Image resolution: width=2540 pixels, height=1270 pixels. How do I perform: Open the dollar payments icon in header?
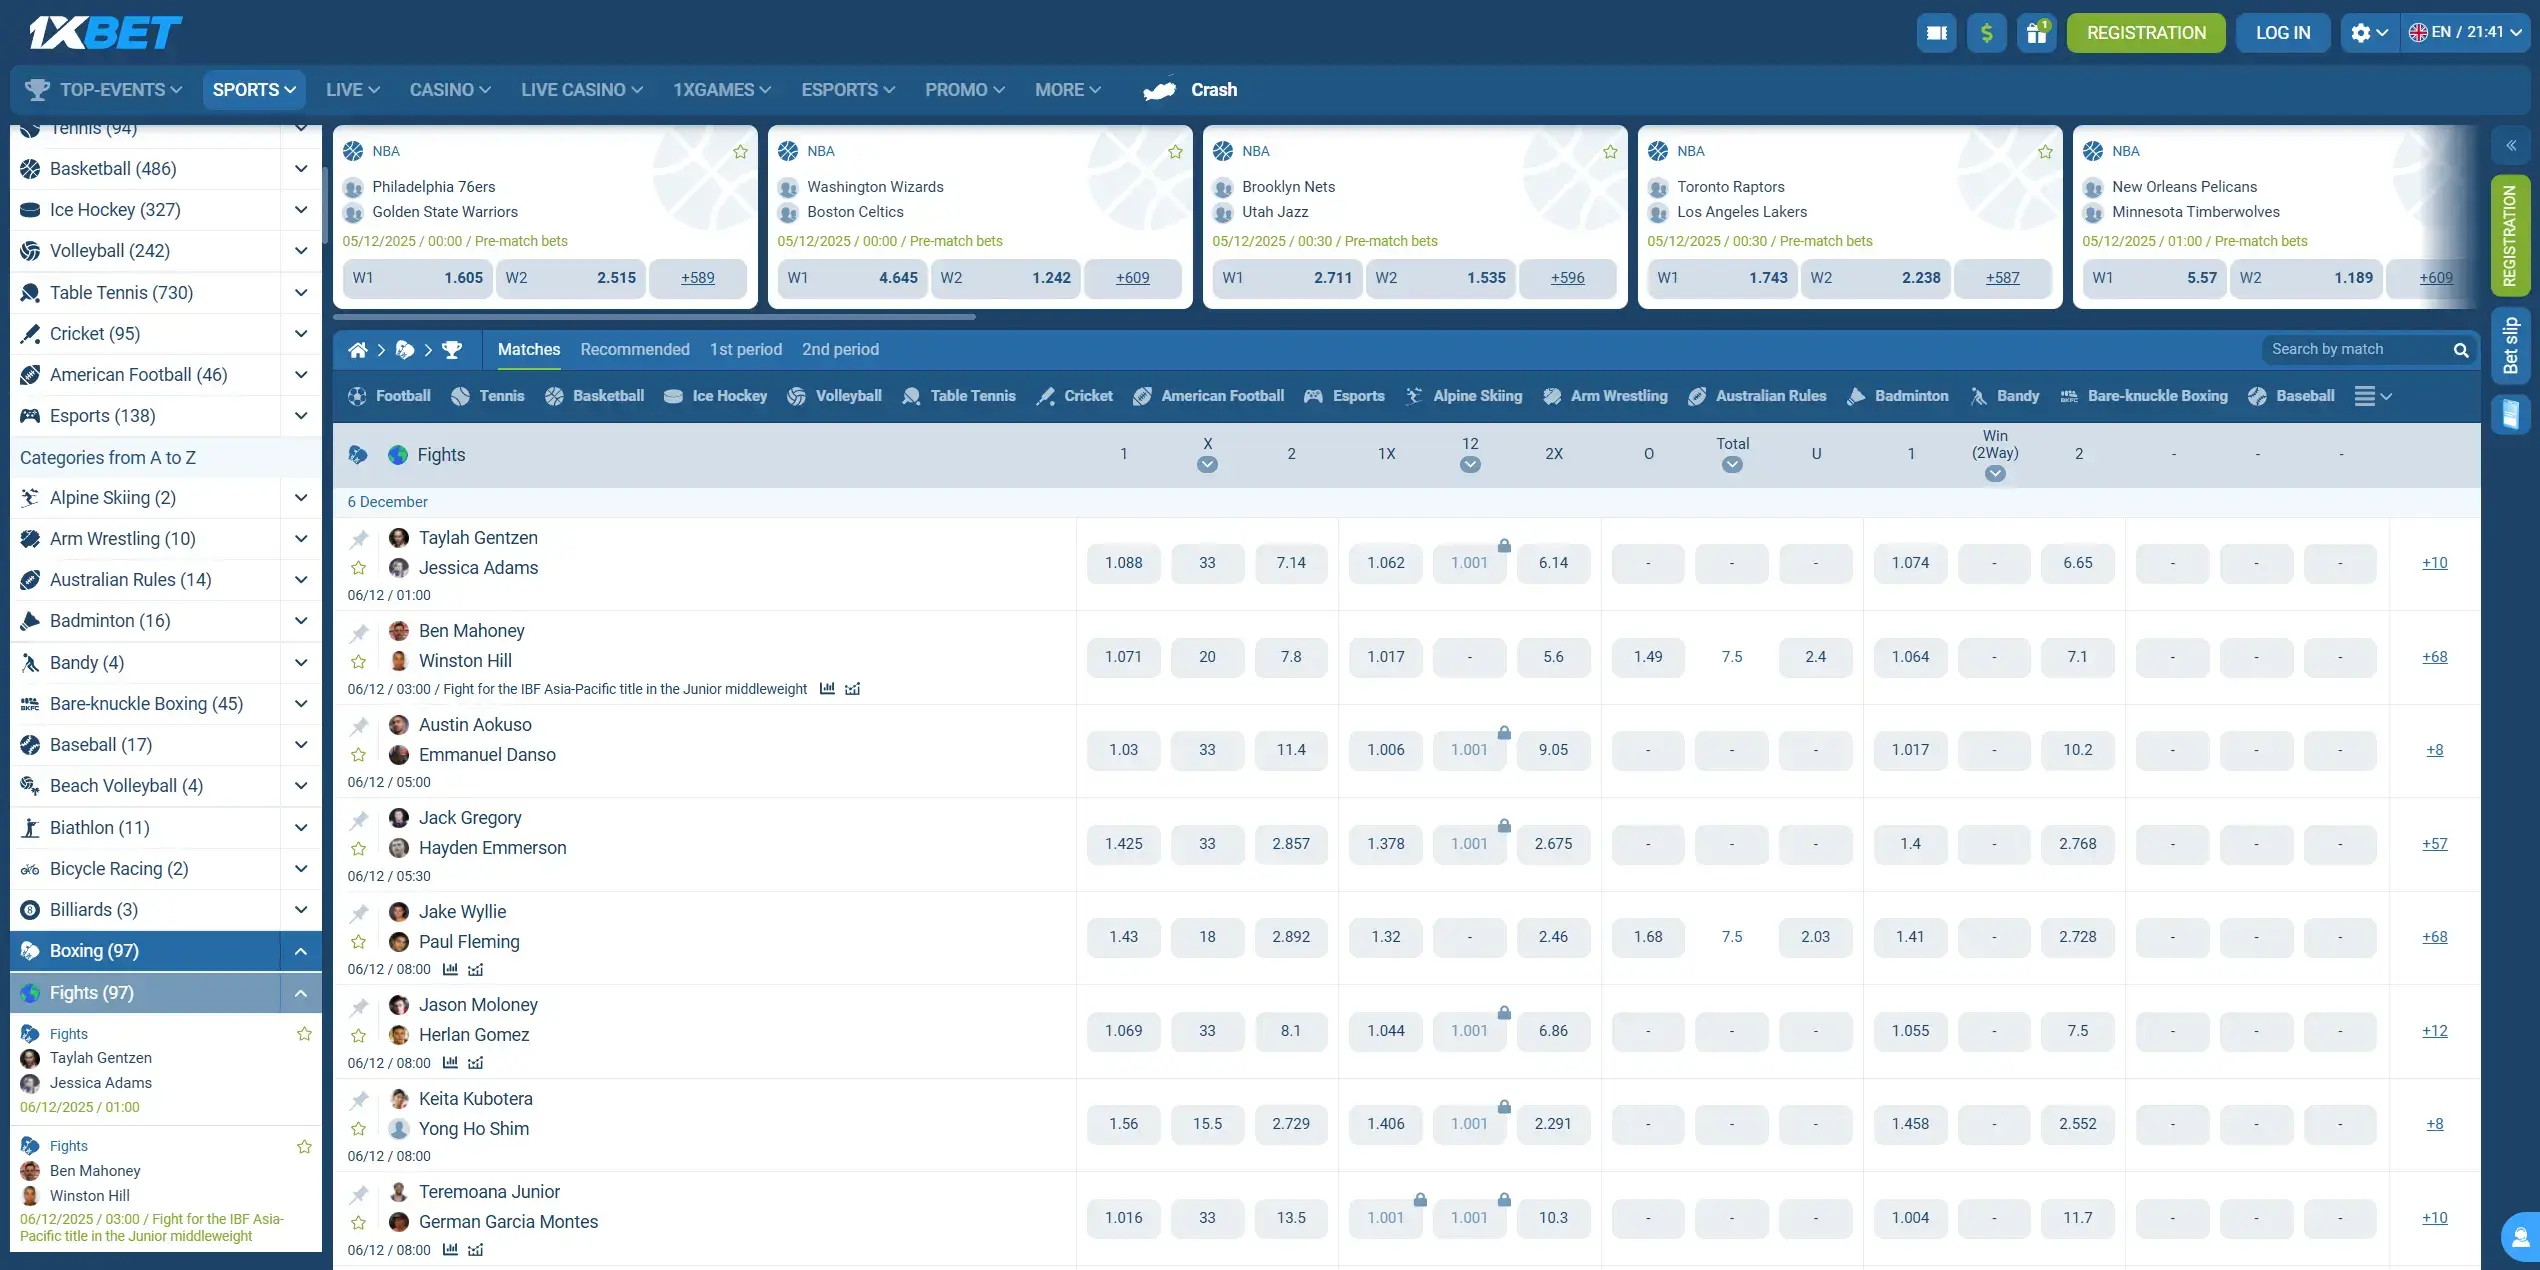1986,33
